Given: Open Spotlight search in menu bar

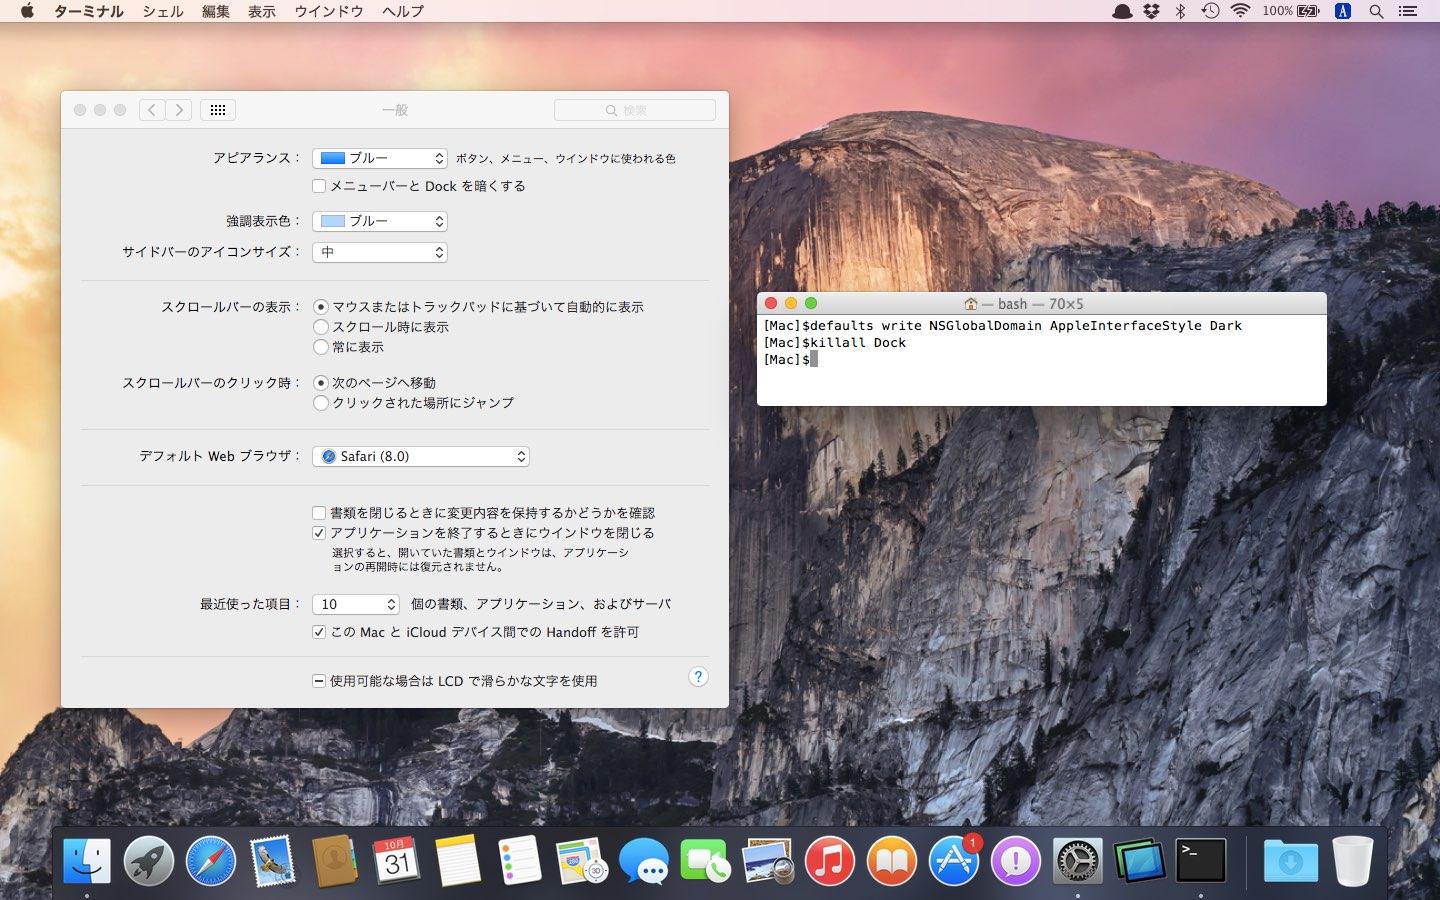Looking at the screenshot, I should click(x=1376, y=11).
